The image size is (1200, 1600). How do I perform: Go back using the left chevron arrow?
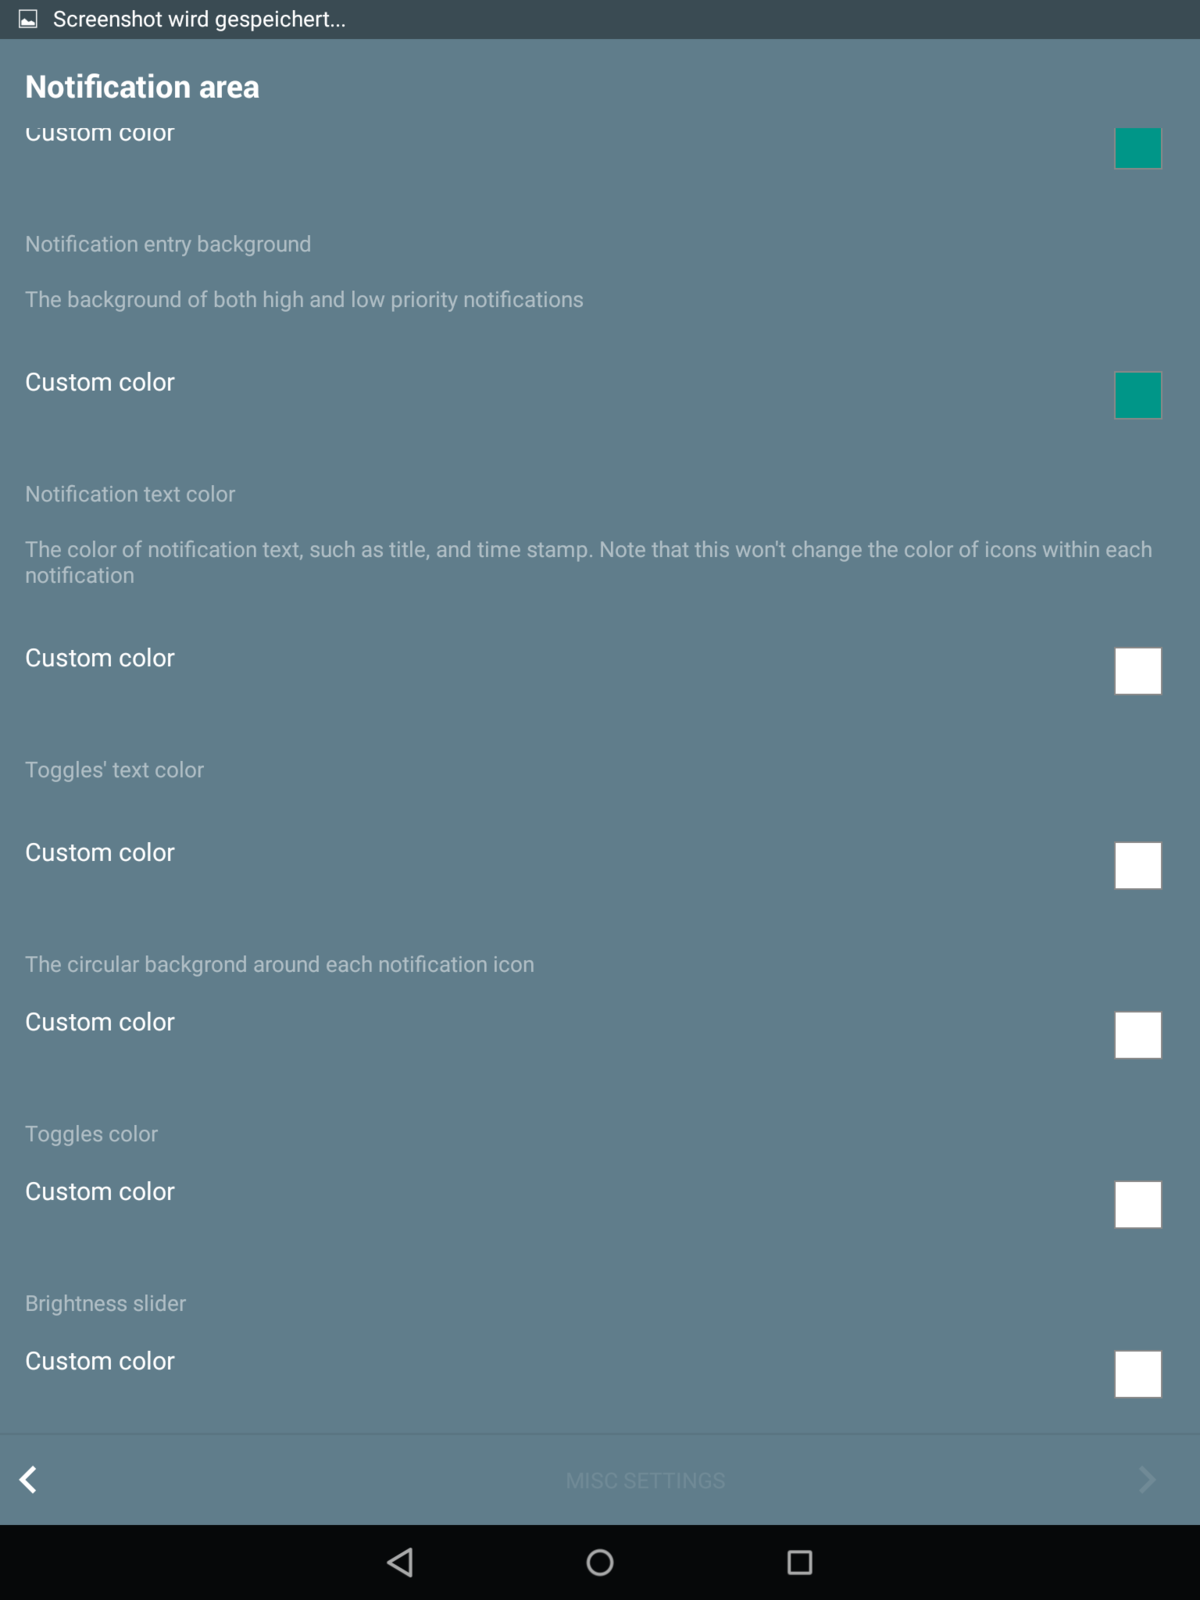tap(29, 1480)
